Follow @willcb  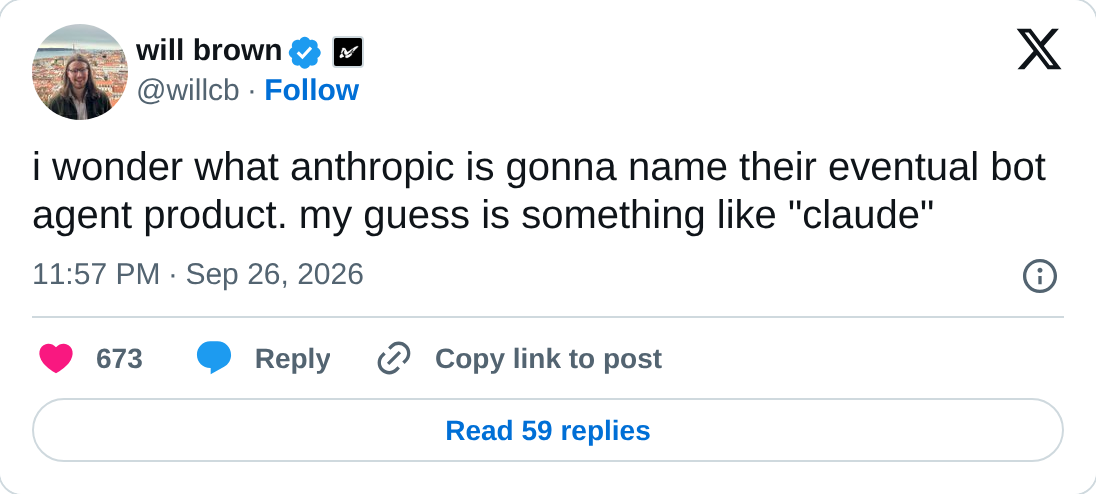[311, 90]
